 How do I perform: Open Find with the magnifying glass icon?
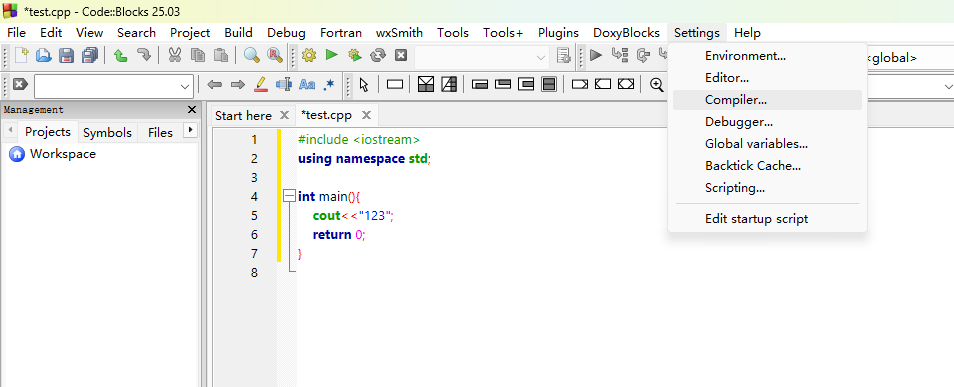pos(251,55)
